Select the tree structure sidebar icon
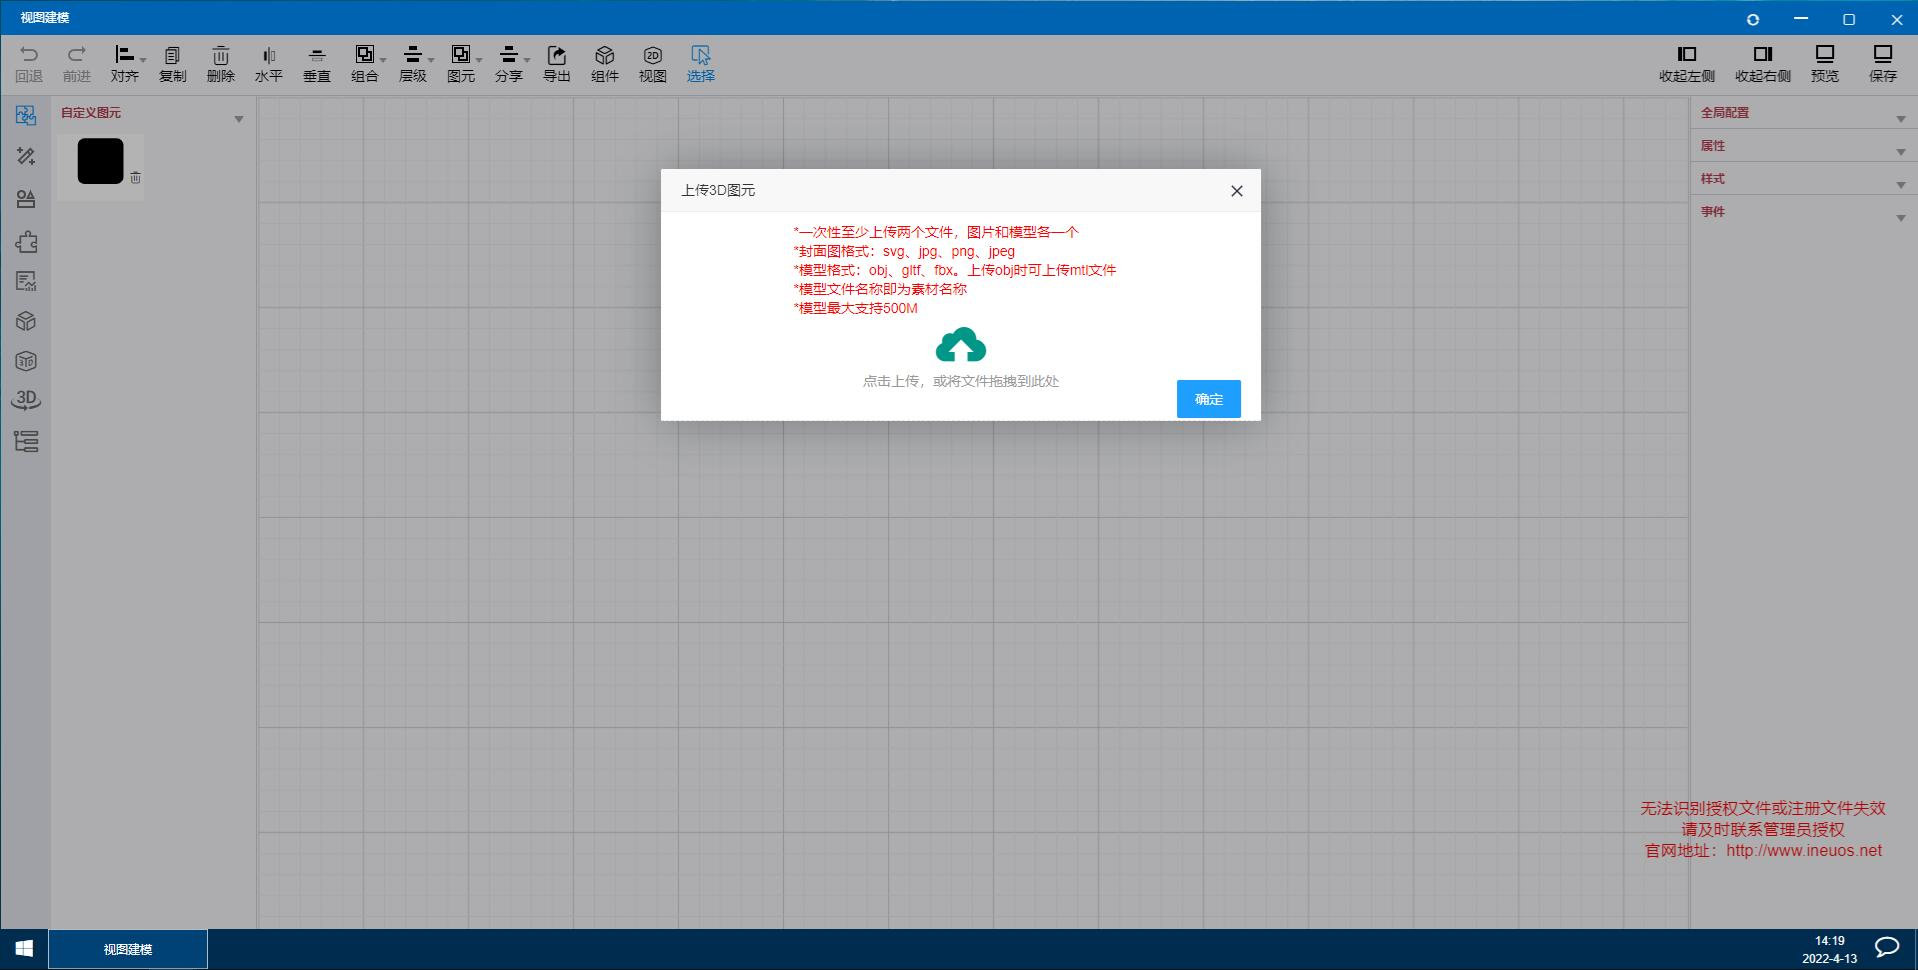The image size is (1918, 970). (26, 441)
